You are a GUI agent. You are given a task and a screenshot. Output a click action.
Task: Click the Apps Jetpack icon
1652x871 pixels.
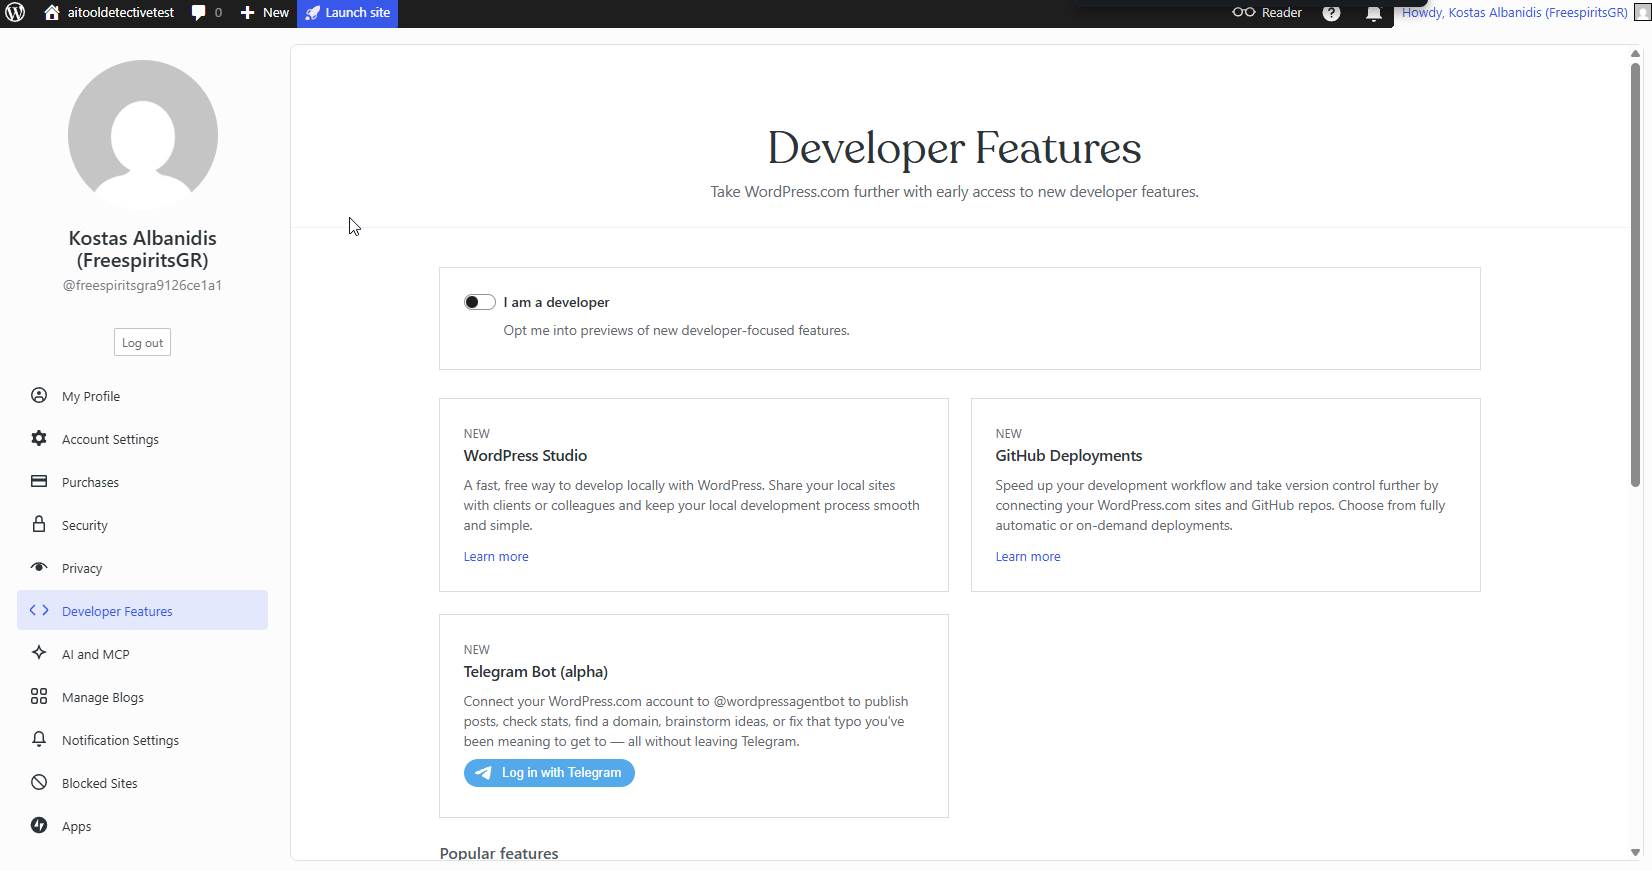(x=39, y=825)
